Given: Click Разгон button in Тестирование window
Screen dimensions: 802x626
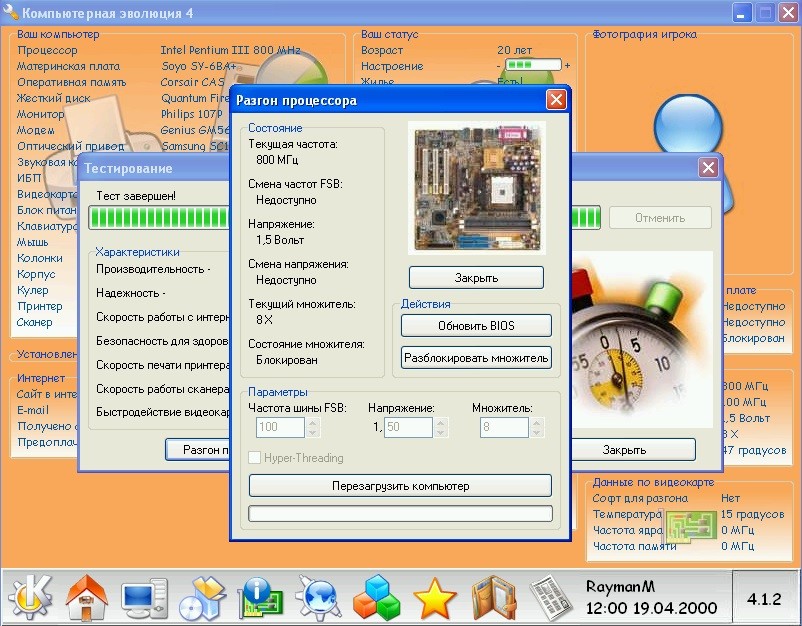Looking at the screenshot, I should pos(197,450).
